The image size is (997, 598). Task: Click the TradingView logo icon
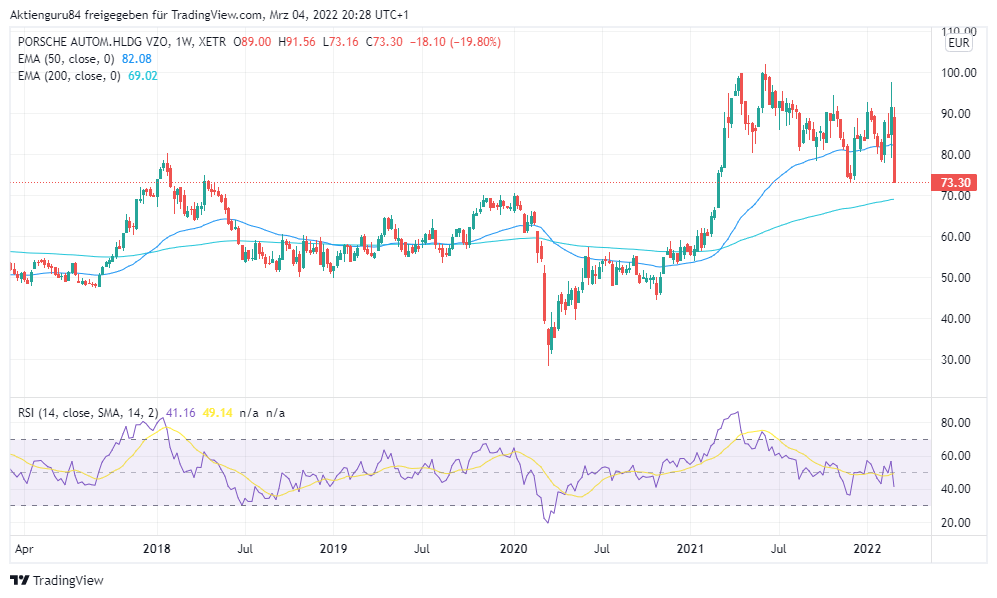[20, 580]
